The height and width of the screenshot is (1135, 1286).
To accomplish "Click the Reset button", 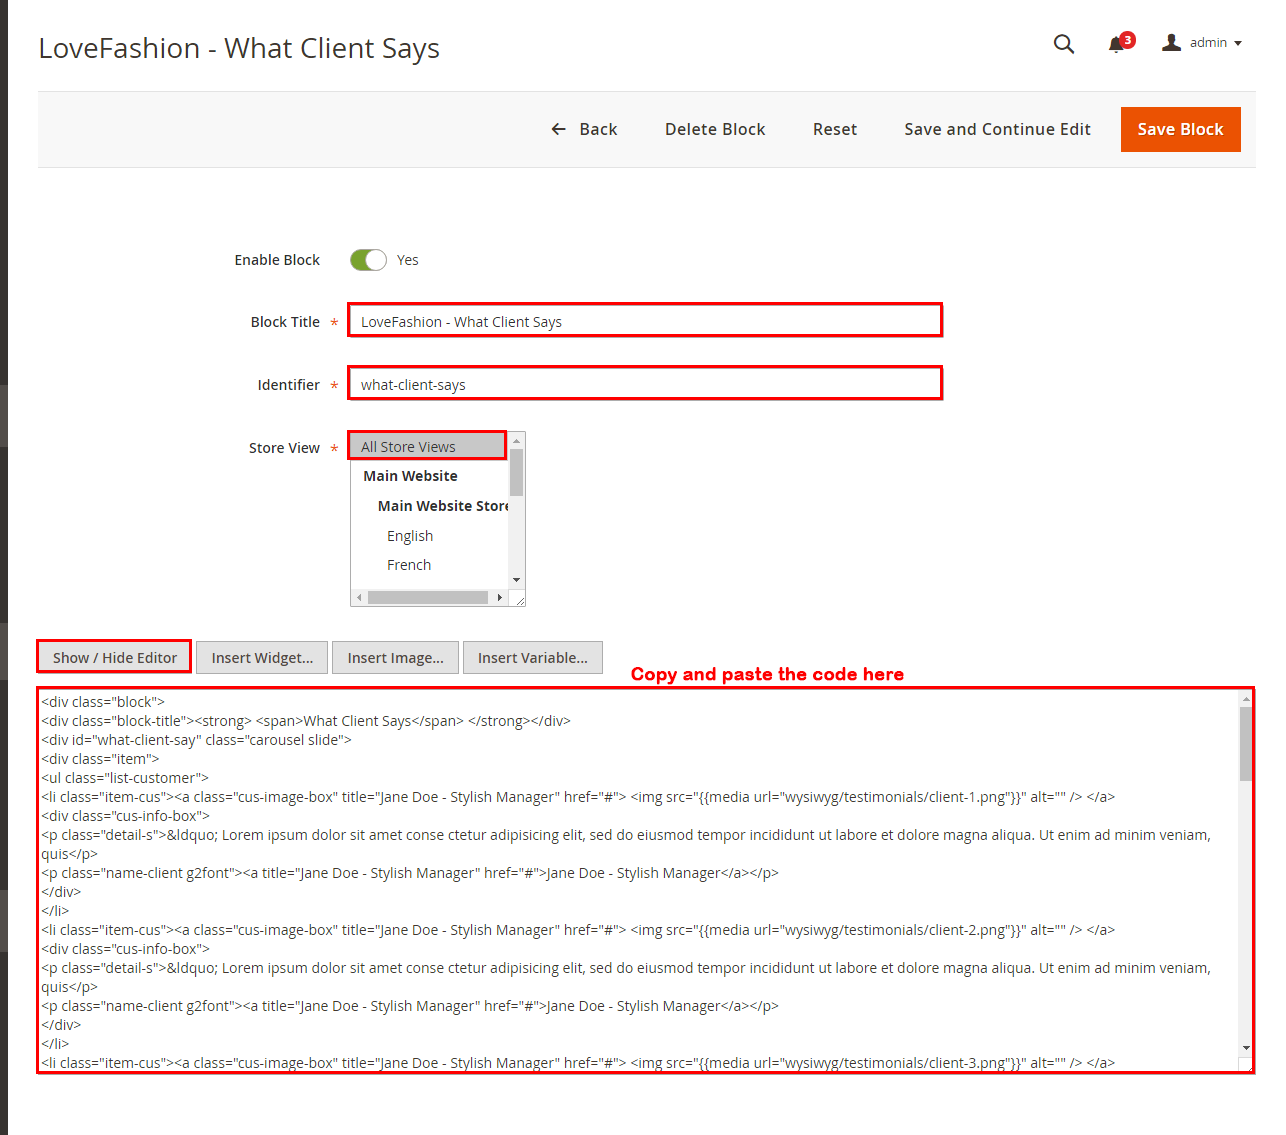I will click(835, 129).
